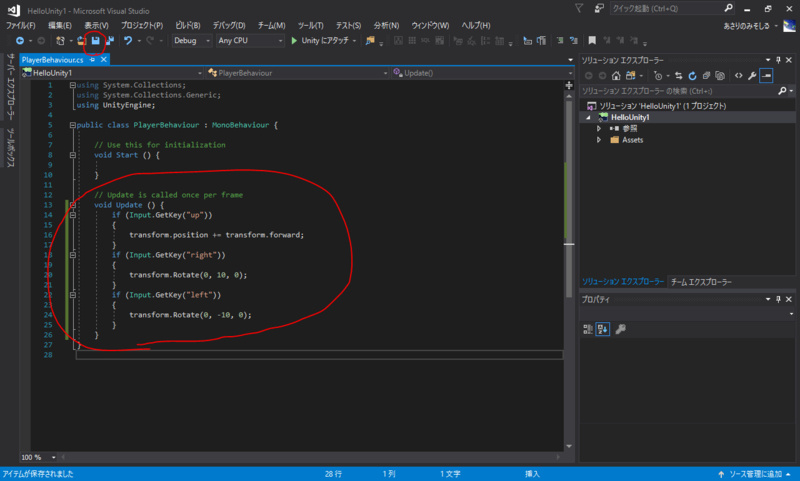Click the Save All toolbar icon
The width and height of the screenshot is (800, 481).
109,41
